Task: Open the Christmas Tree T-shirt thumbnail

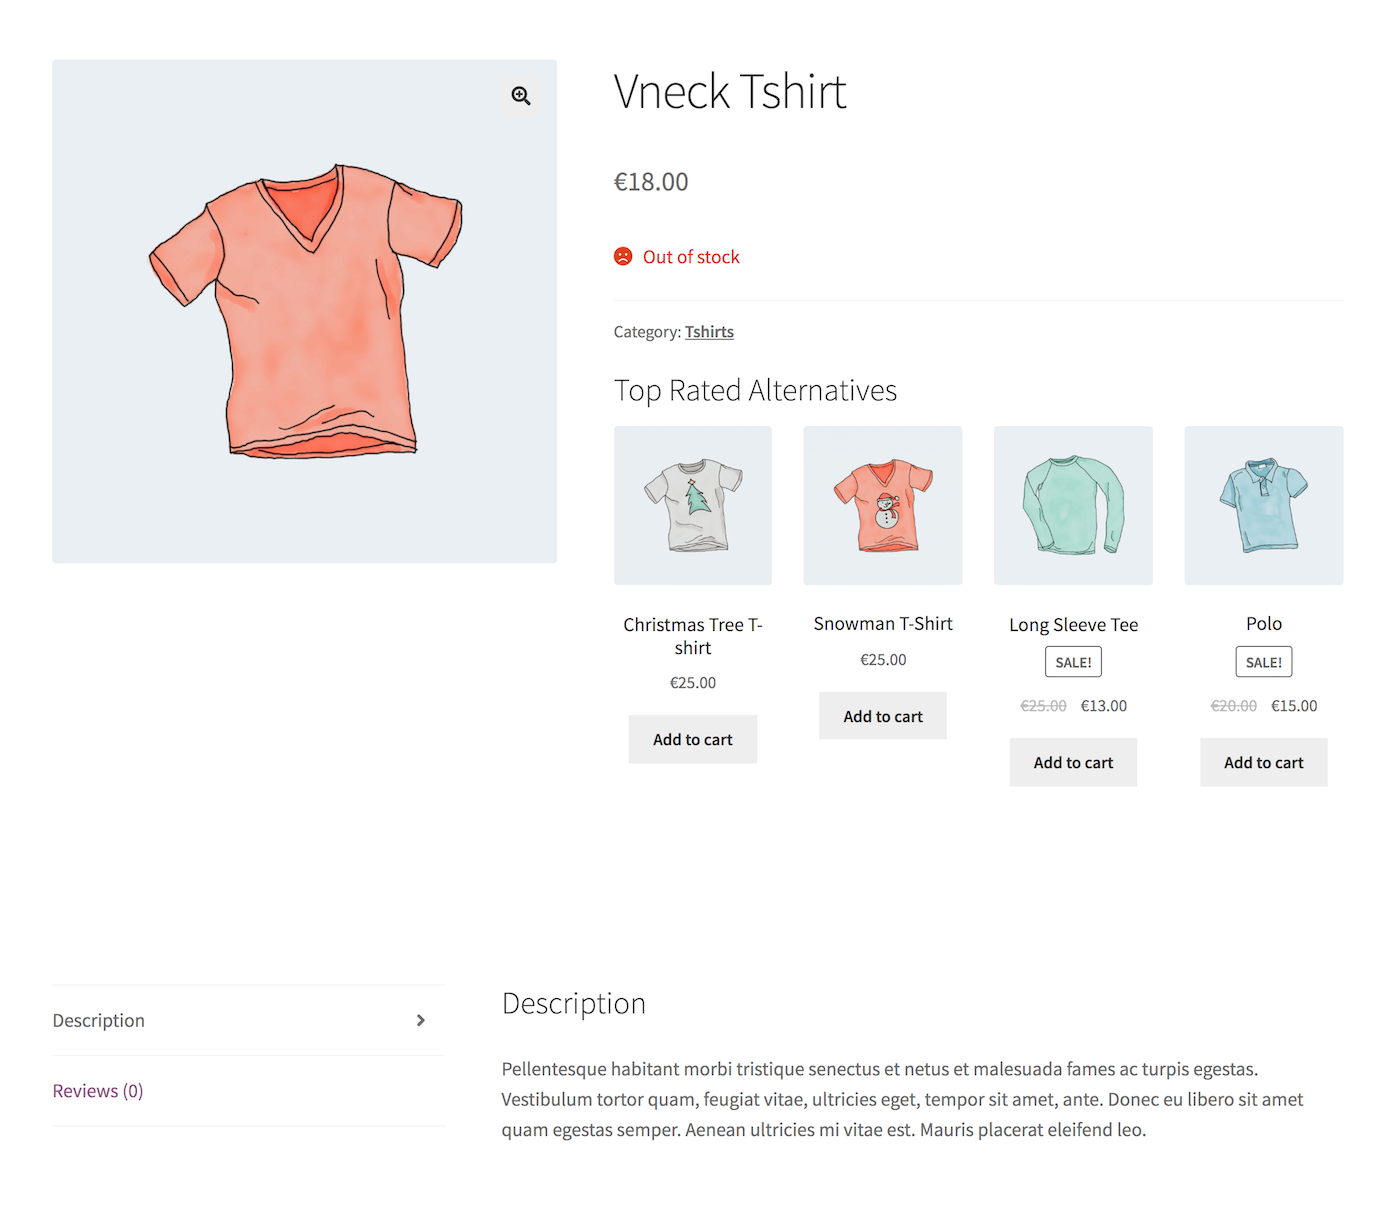Action: point(692,505)
